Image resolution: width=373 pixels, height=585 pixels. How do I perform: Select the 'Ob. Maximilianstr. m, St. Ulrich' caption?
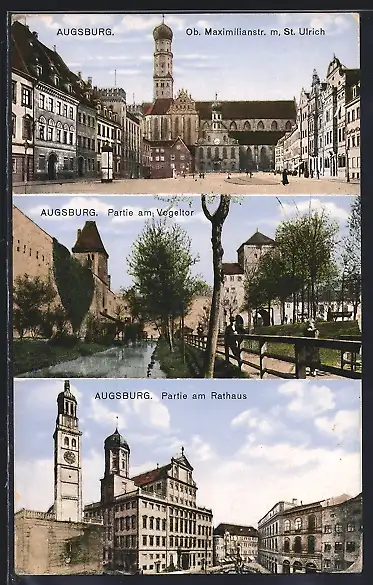click(256, 32)
